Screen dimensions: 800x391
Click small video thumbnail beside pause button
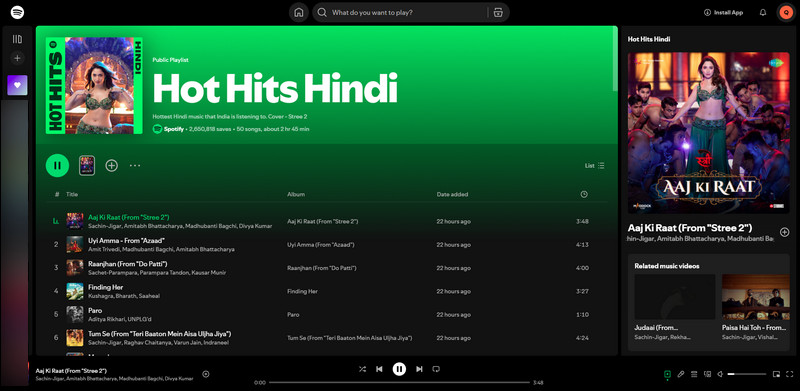point(87,165)
